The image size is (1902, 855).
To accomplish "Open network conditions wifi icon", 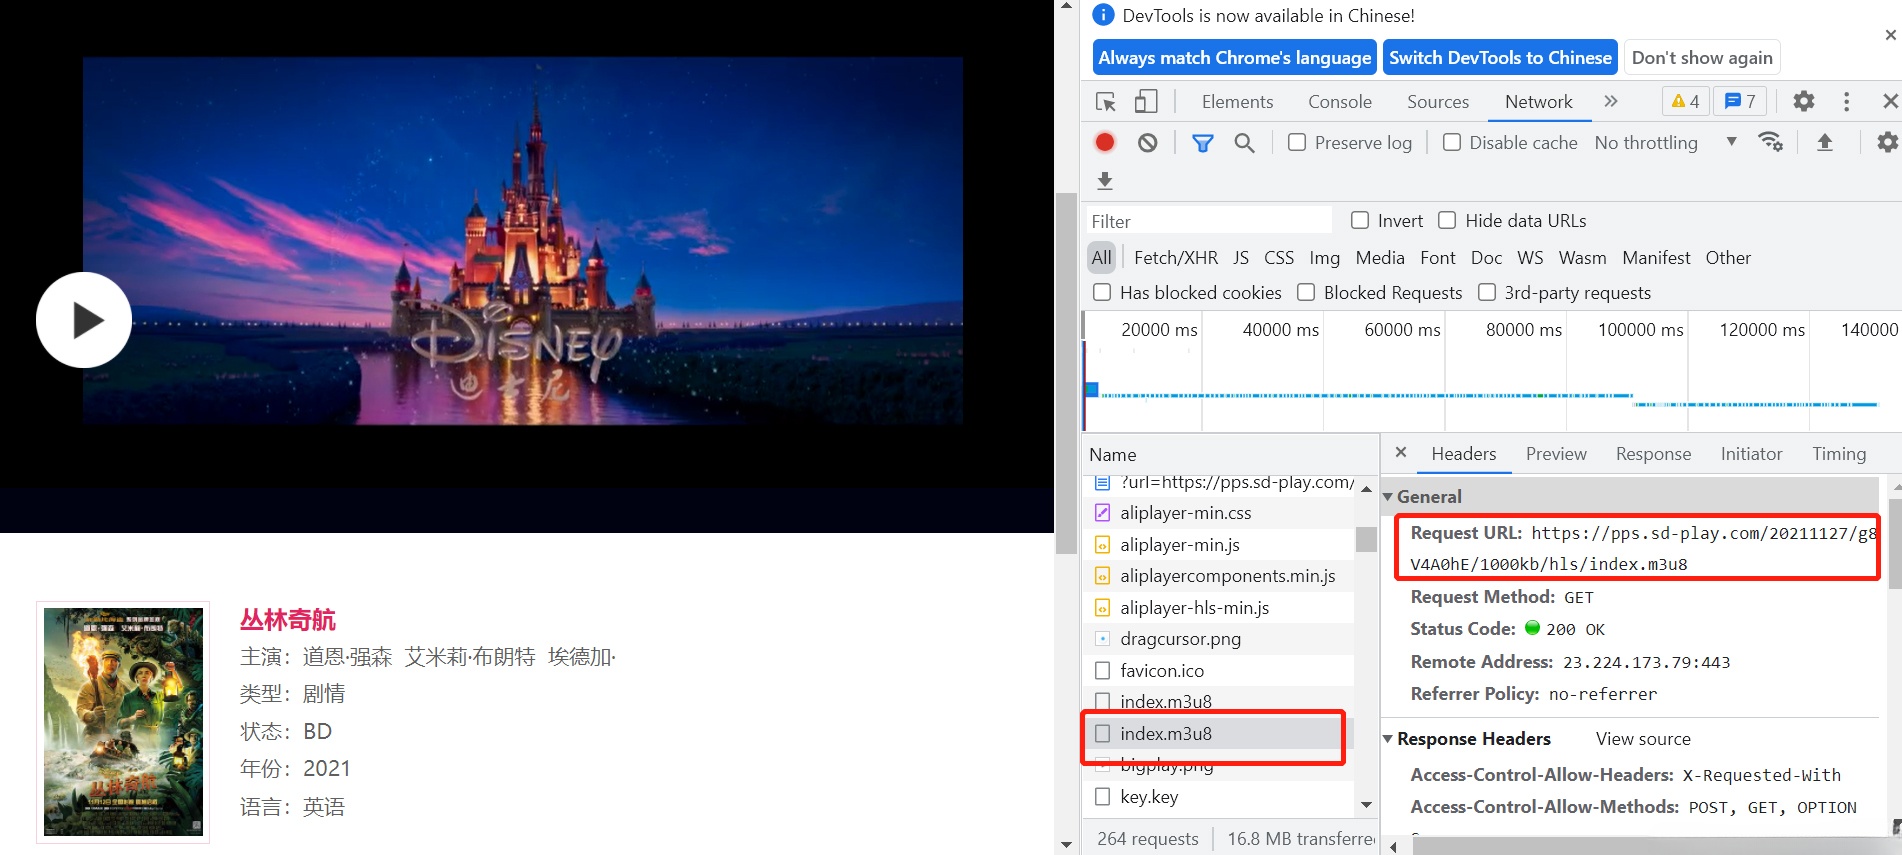I will tap(1771, 143).
